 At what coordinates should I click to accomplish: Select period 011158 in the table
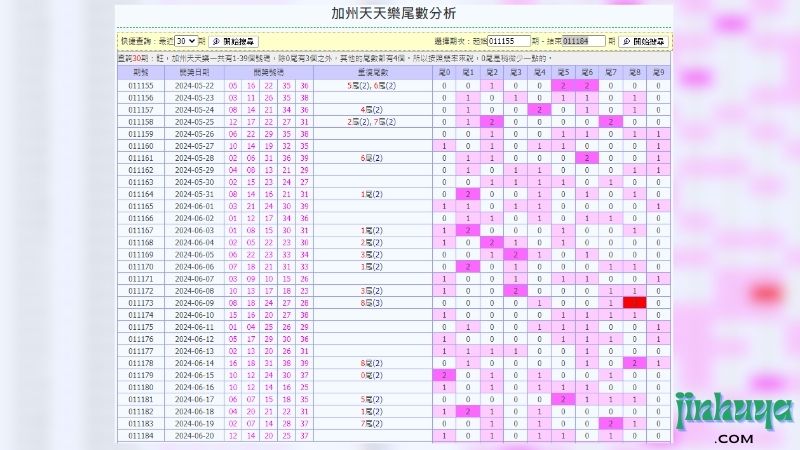(x=141, y=122)
